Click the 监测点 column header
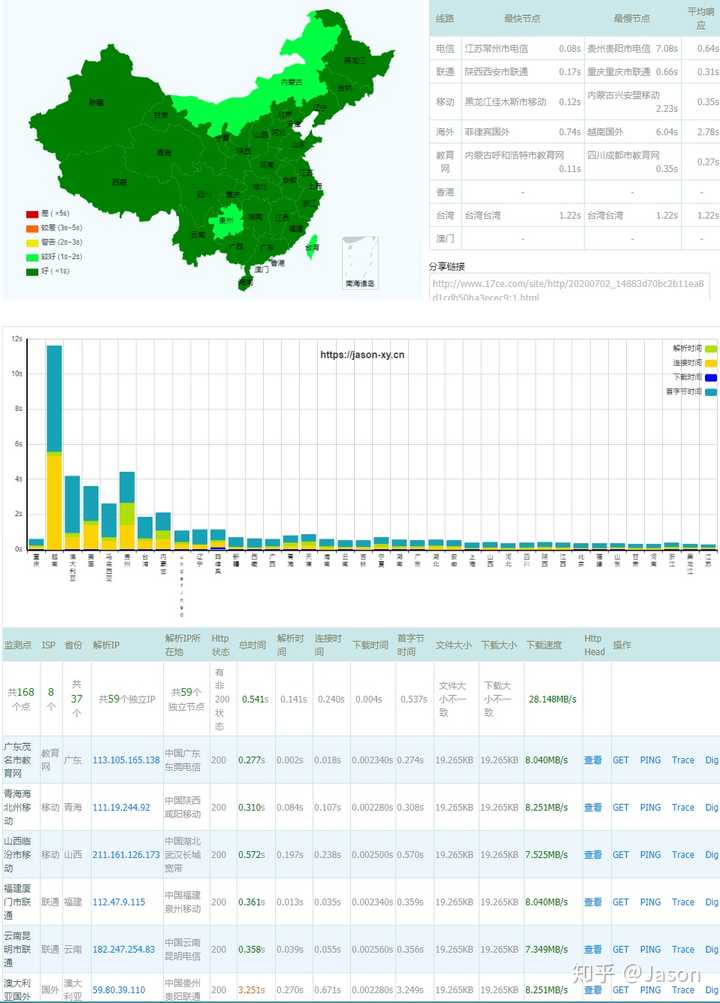The height and width of the screenshot is (1003, 720). pos(18,645)
